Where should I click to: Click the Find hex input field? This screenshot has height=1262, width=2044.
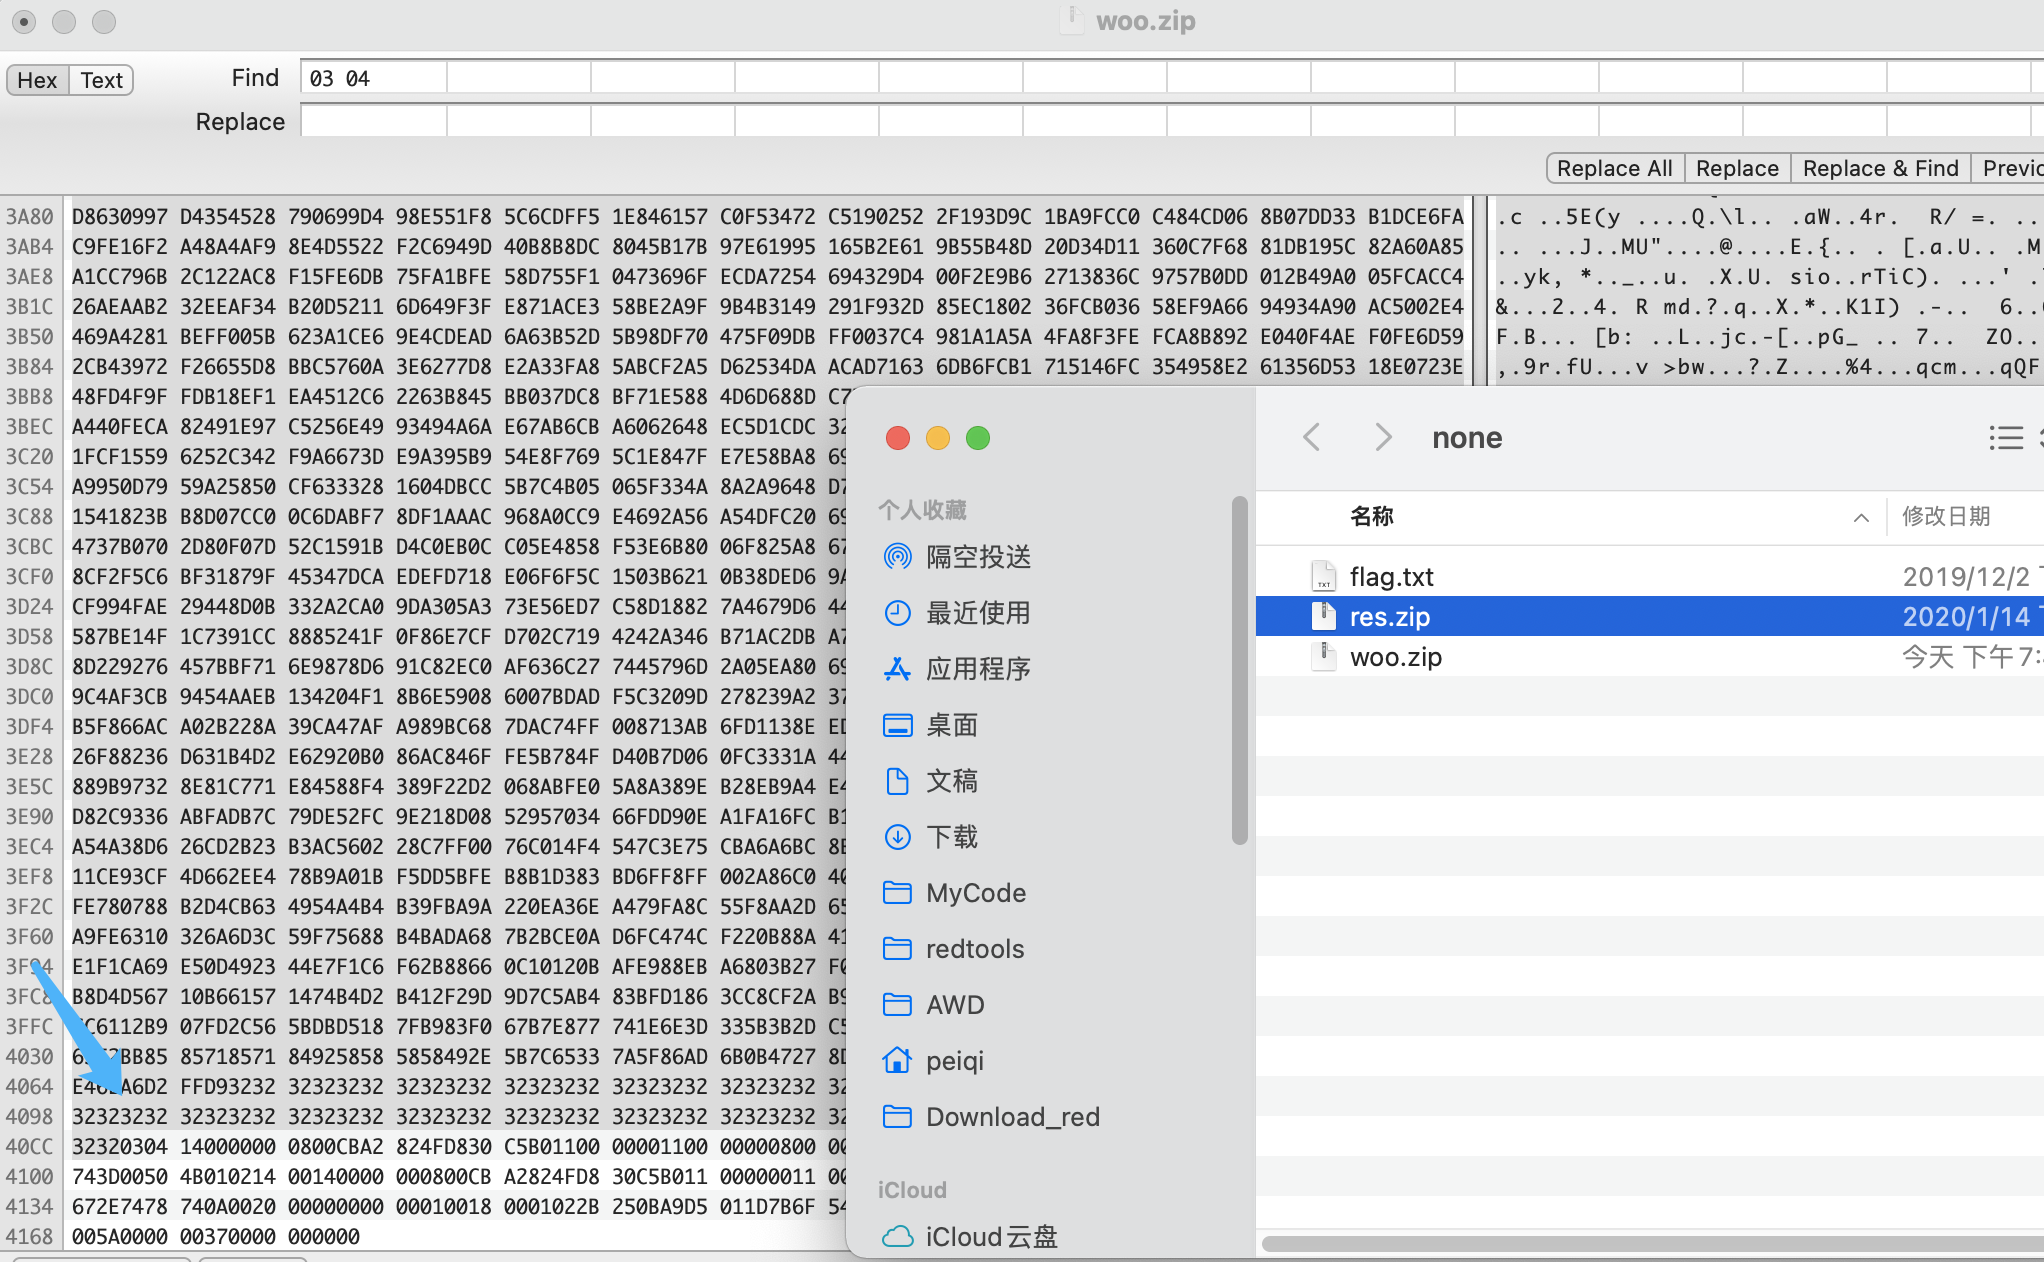1172,78
